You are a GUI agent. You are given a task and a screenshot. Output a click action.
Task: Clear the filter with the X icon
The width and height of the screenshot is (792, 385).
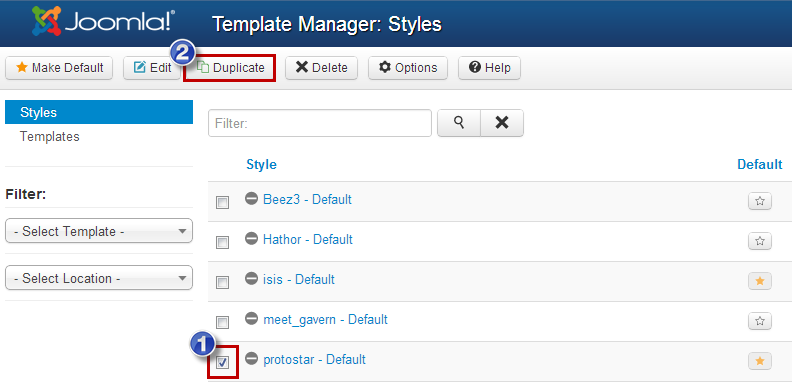click(502, 123)
